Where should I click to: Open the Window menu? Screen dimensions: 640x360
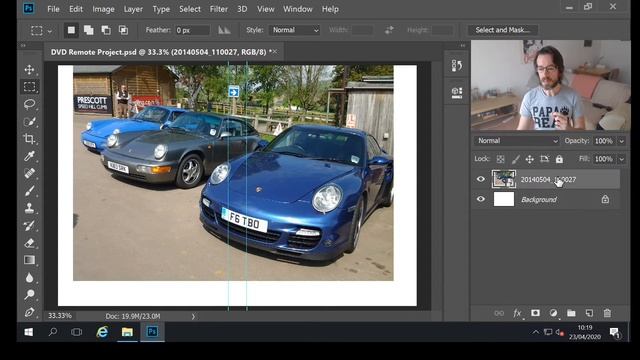click(x=298, y=9)
